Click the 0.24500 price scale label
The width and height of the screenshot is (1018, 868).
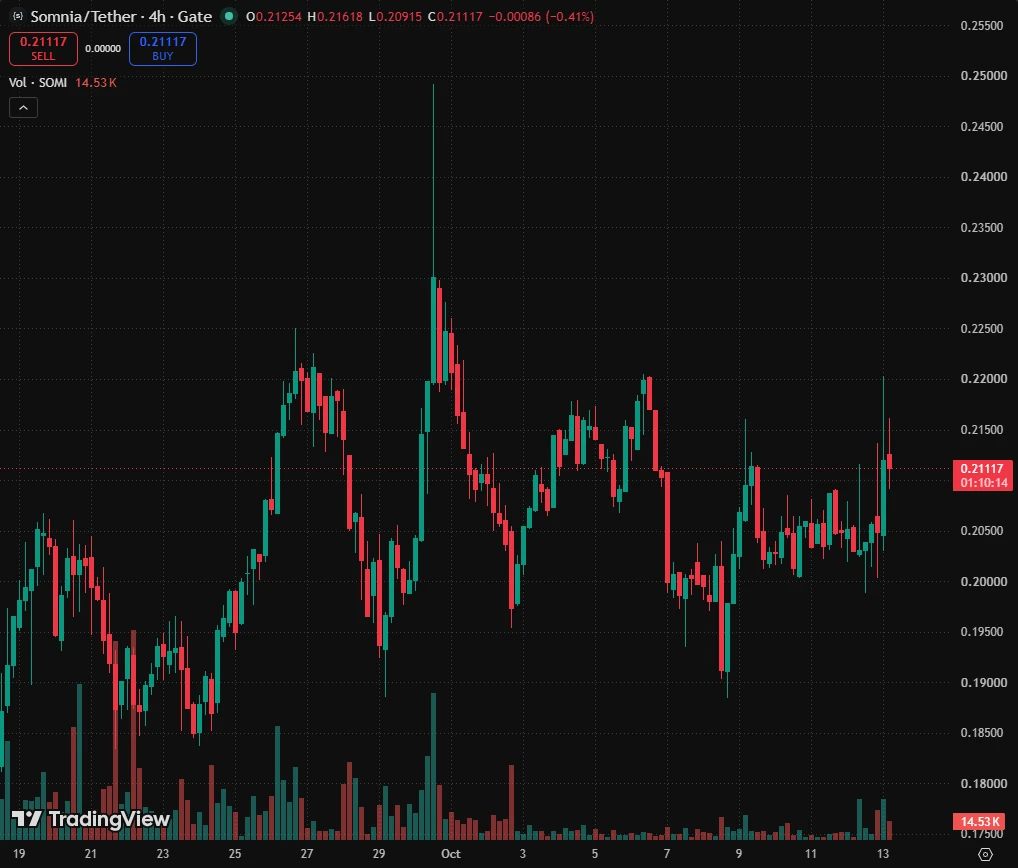[x=982, y=127]
